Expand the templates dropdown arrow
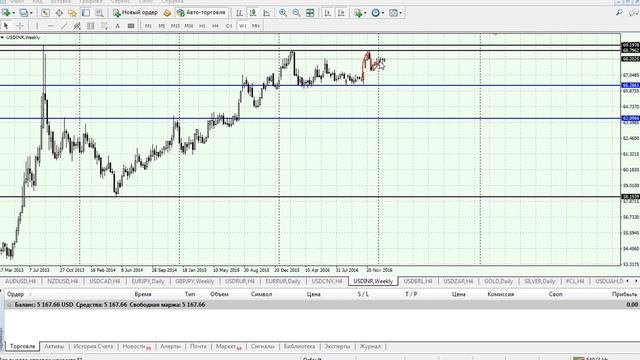Screen dimensions: 640x360 click(401, 13)
